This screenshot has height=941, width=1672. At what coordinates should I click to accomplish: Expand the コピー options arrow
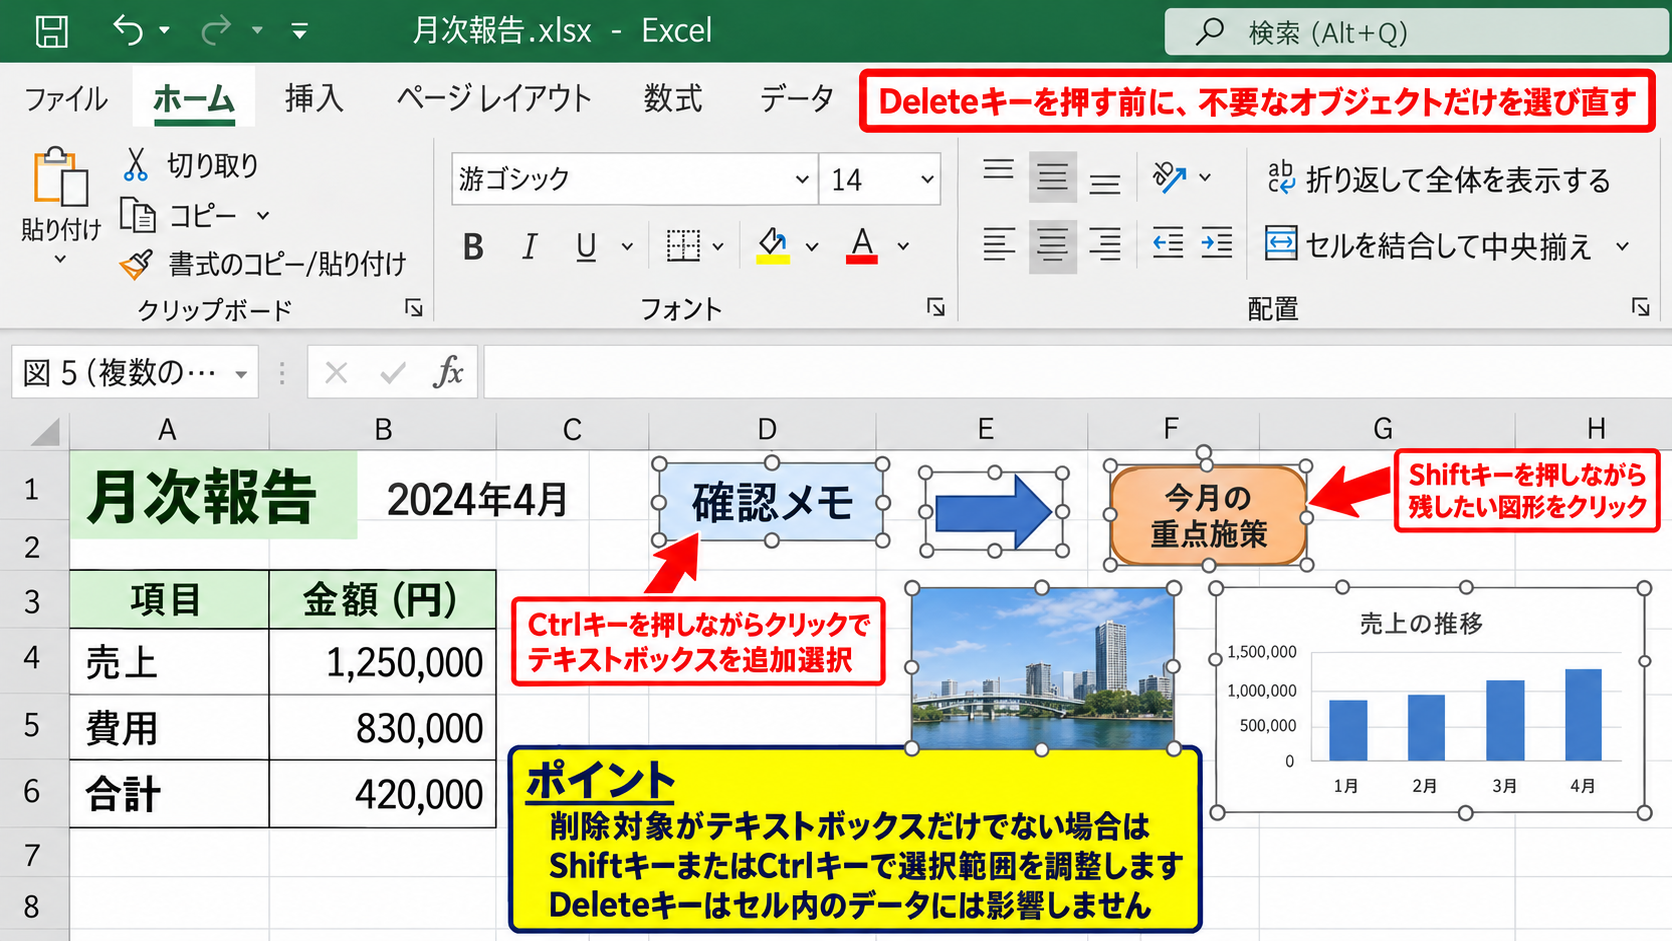263,215
